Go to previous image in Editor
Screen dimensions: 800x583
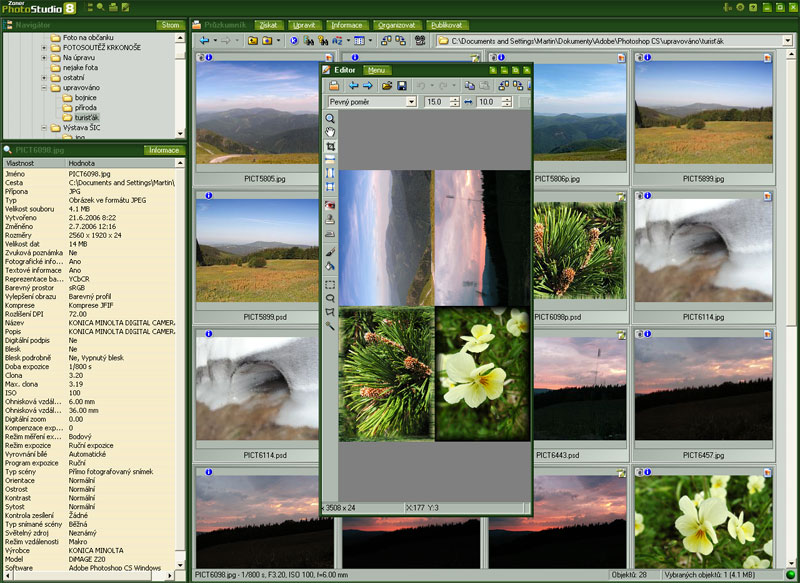(x=353, y=86)
